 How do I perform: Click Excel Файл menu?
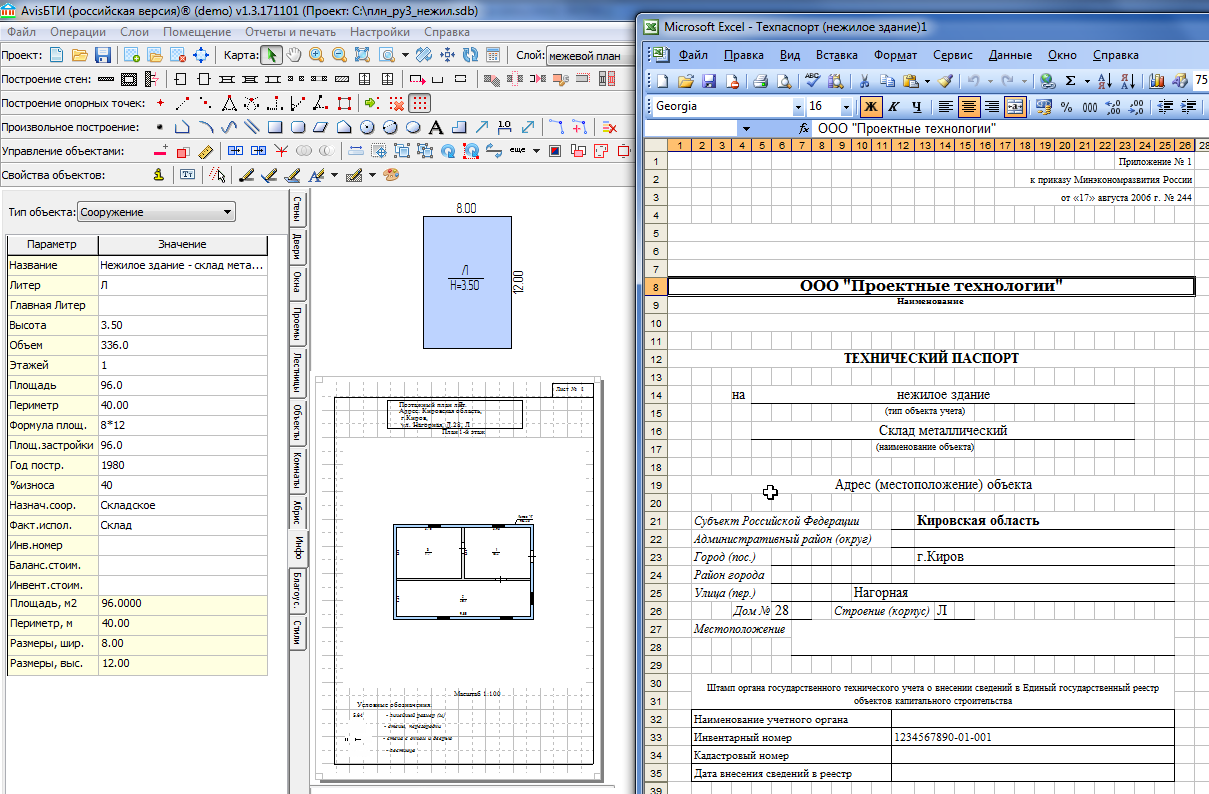[693, 55]
